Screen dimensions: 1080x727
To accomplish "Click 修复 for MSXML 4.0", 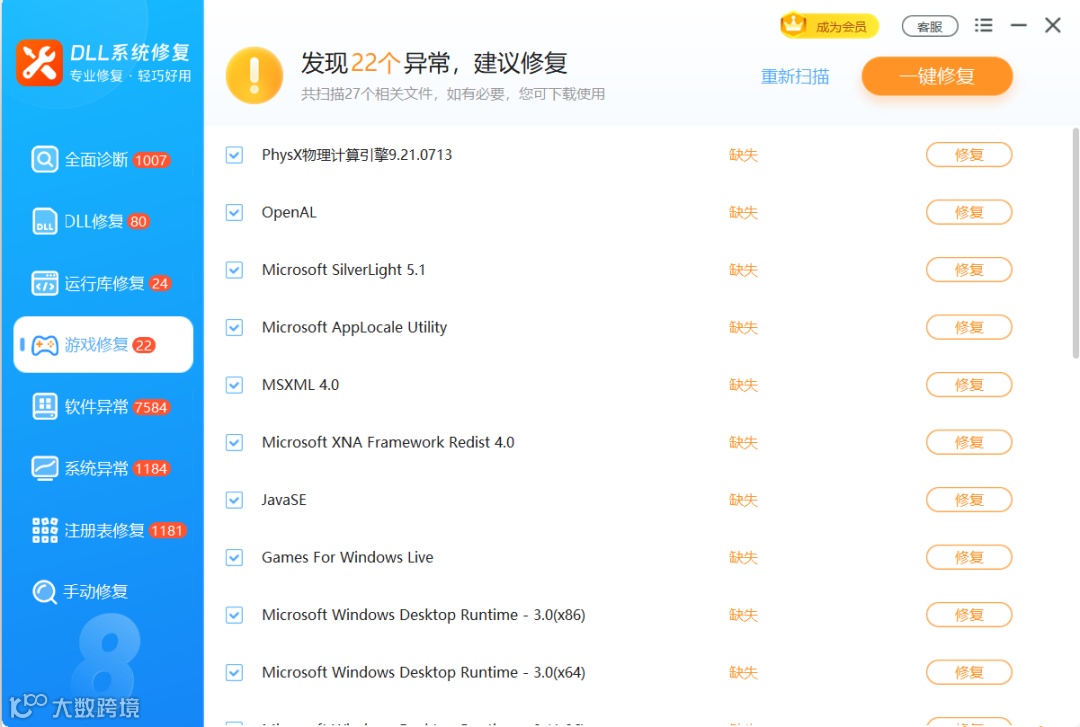I will (968, 385).
